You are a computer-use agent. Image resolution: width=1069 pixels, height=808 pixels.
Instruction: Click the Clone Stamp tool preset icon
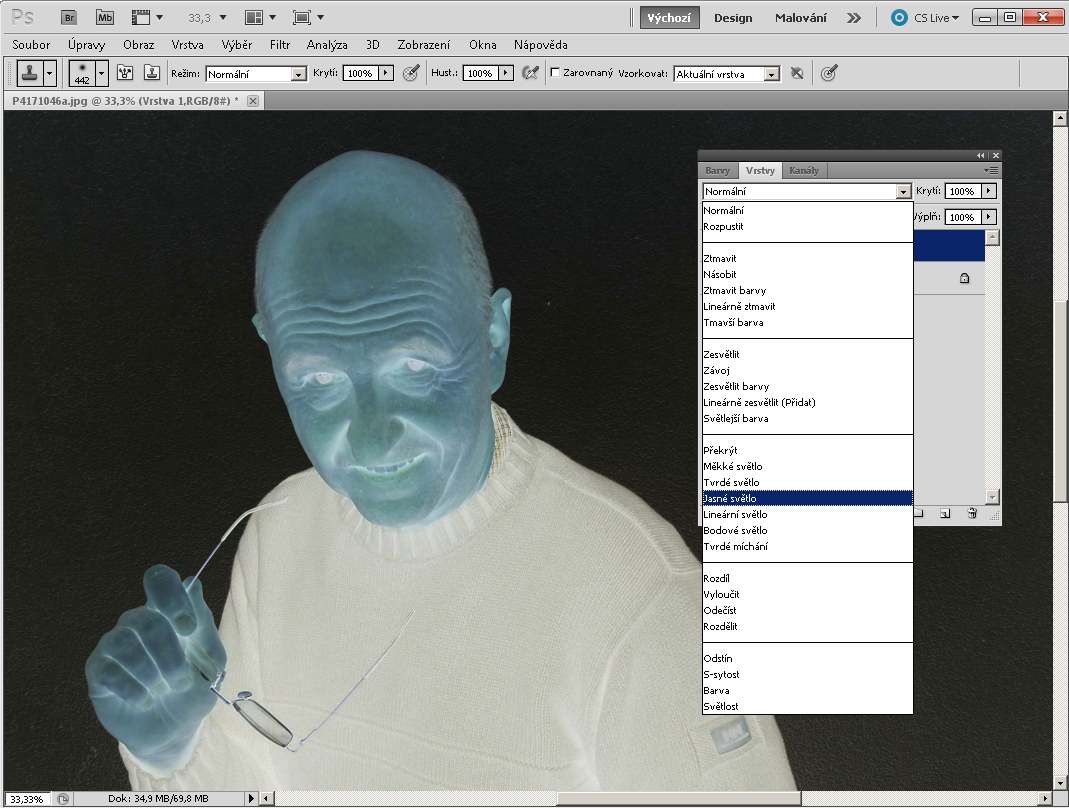pyautogui.click(x=29, y=73)
